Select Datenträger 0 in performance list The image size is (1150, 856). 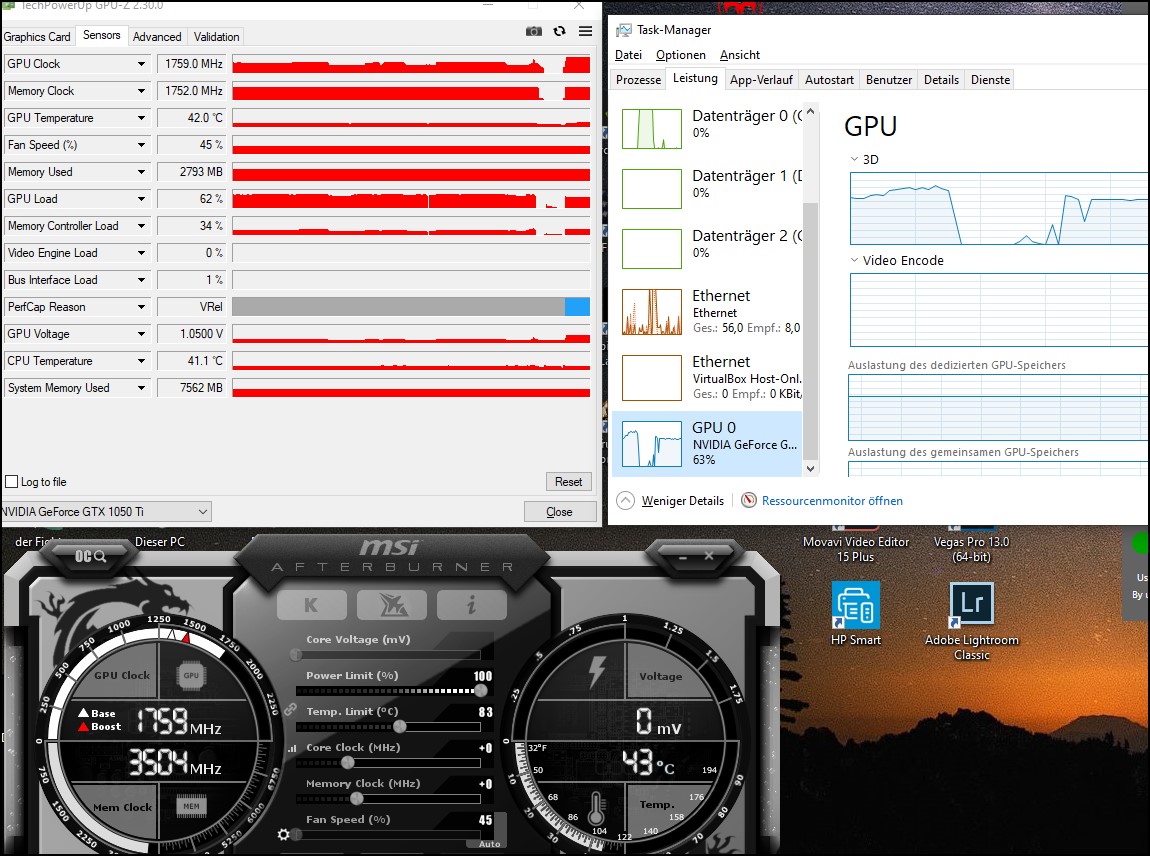[x=708, y=128]
